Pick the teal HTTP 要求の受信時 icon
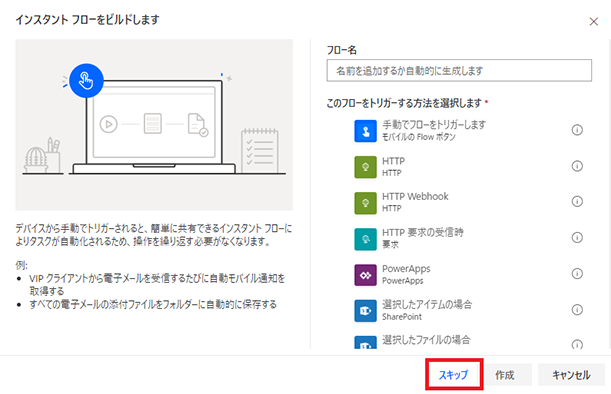This screenshot has width=611, height=394. [365, 239]
